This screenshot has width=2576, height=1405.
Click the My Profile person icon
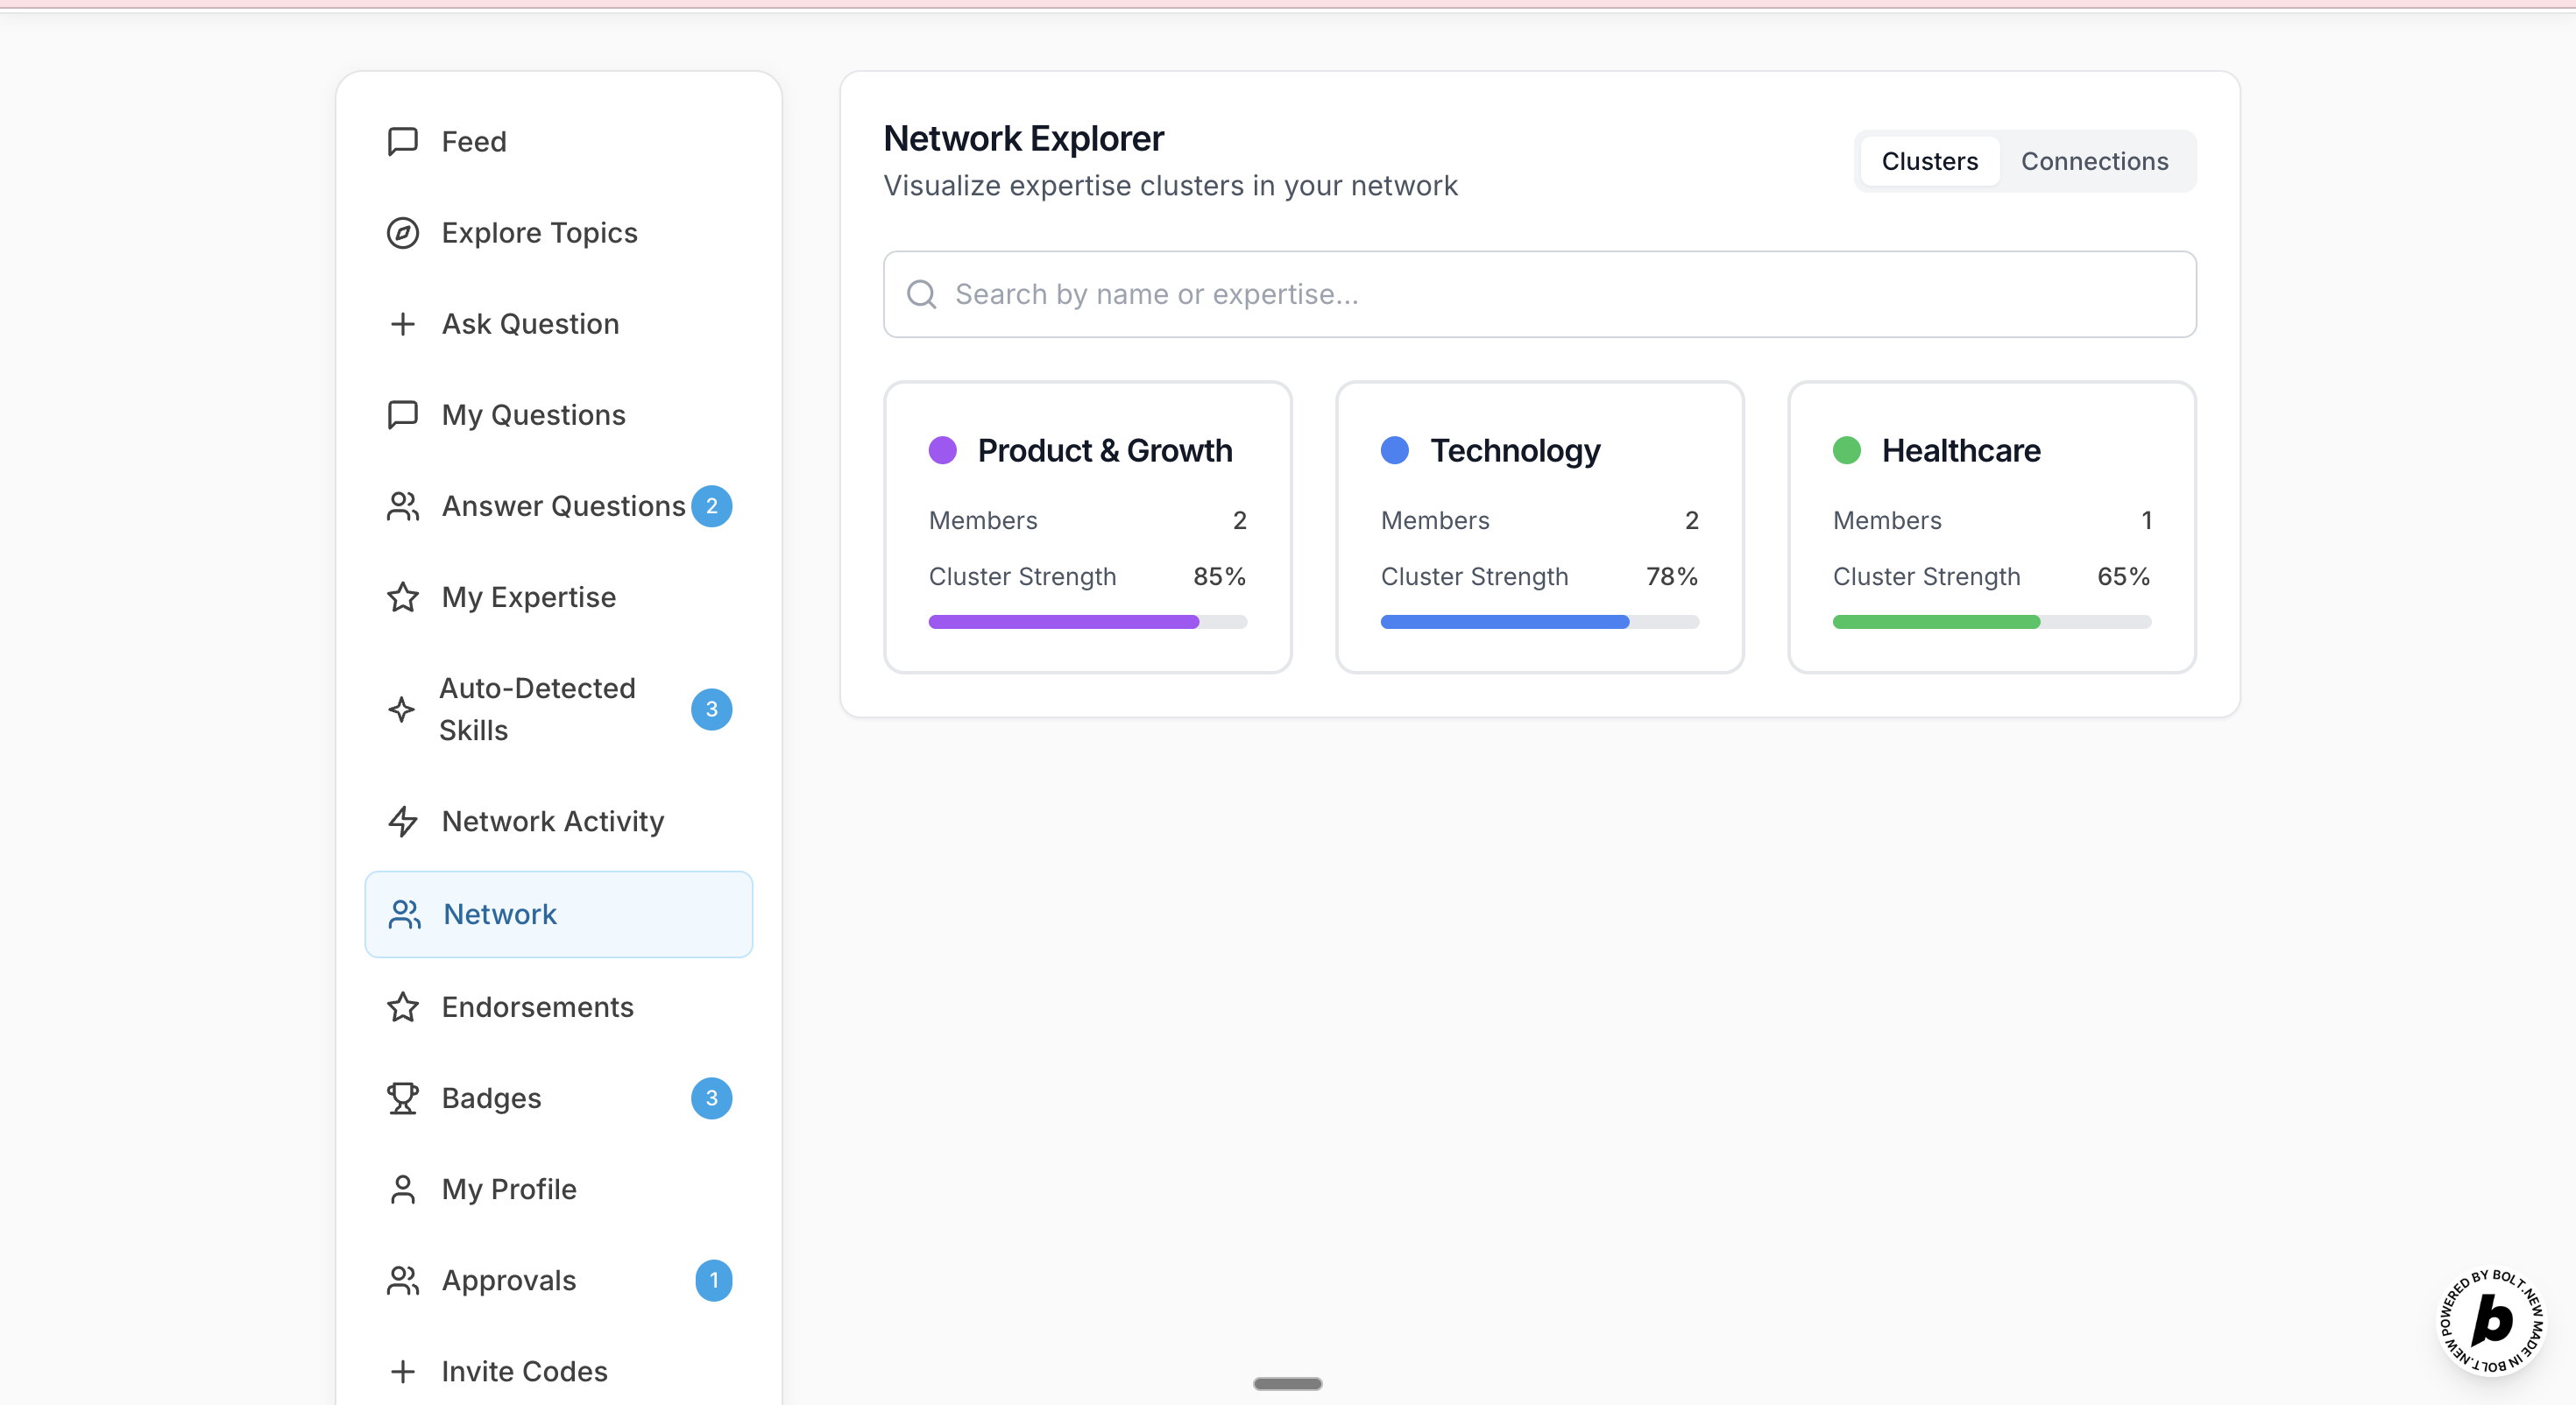pos(402,1189)
